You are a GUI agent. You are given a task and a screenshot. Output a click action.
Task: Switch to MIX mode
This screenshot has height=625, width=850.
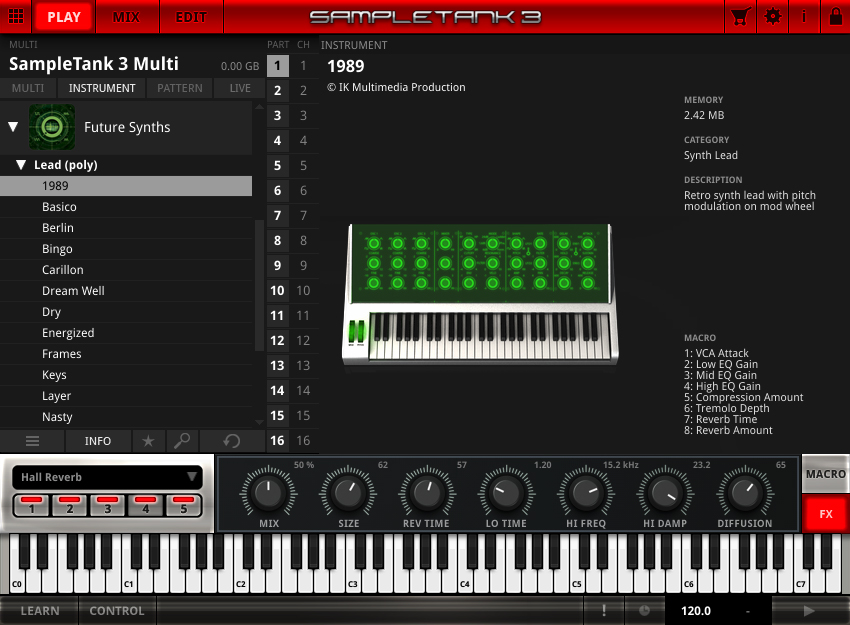pos(126,17)
